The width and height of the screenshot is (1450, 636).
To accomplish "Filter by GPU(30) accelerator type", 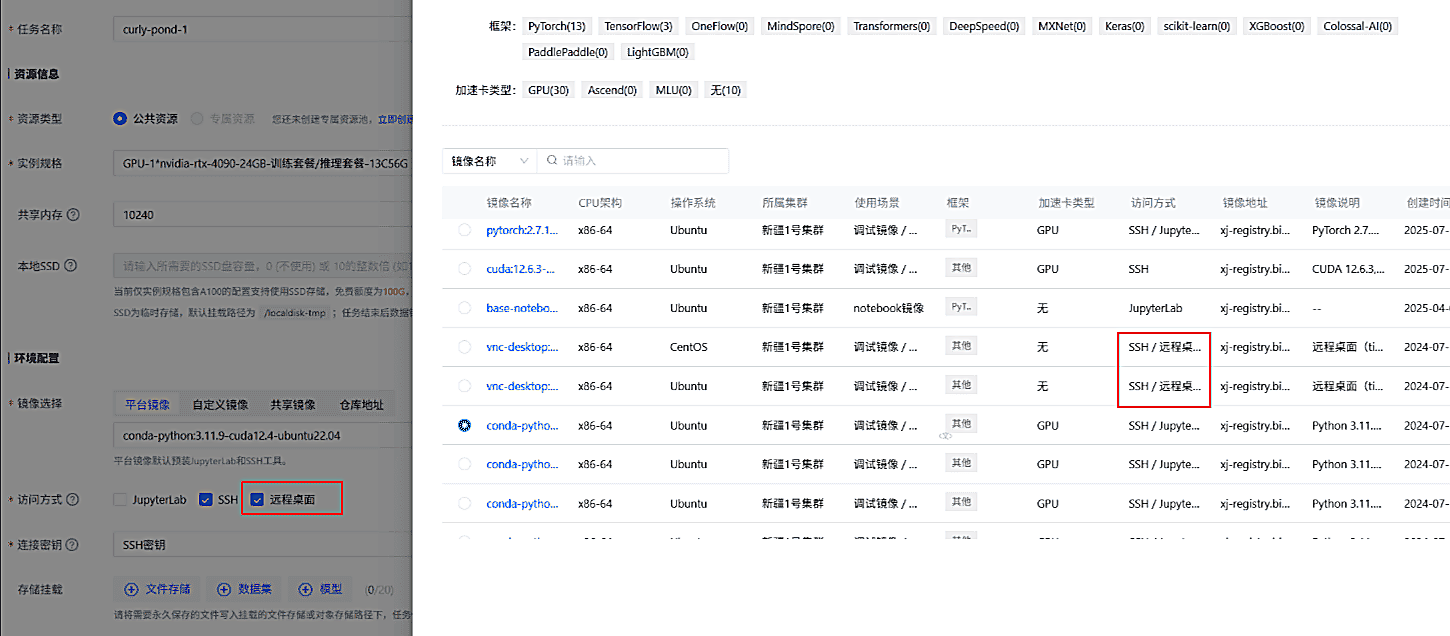I will click(549, 90).
